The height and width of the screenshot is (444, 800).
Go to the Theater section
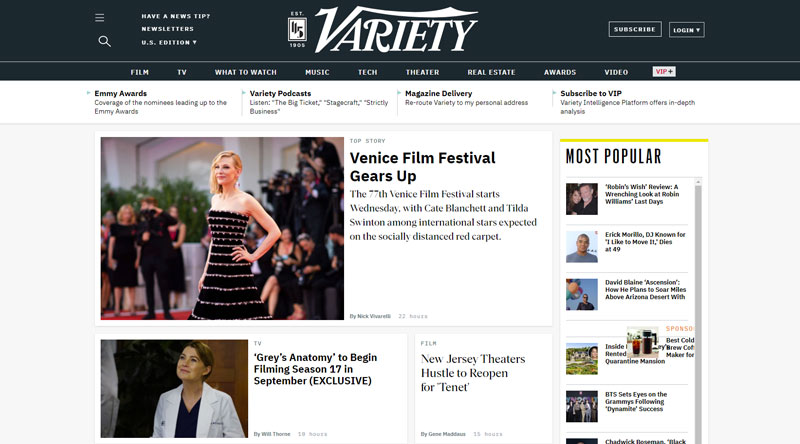422,72
